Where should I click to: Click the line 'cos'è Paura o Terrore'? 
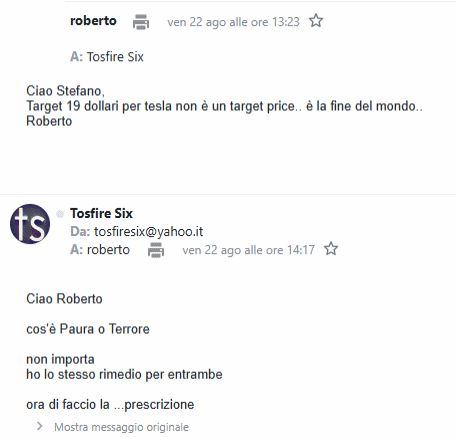[x=88, y=329]
